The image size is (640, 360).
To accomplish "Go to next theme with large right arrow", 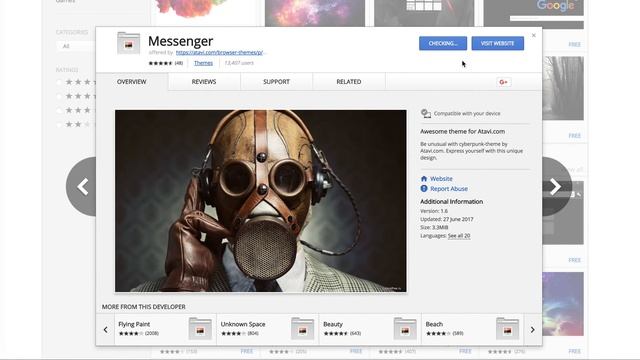I will tap(556, 187).
